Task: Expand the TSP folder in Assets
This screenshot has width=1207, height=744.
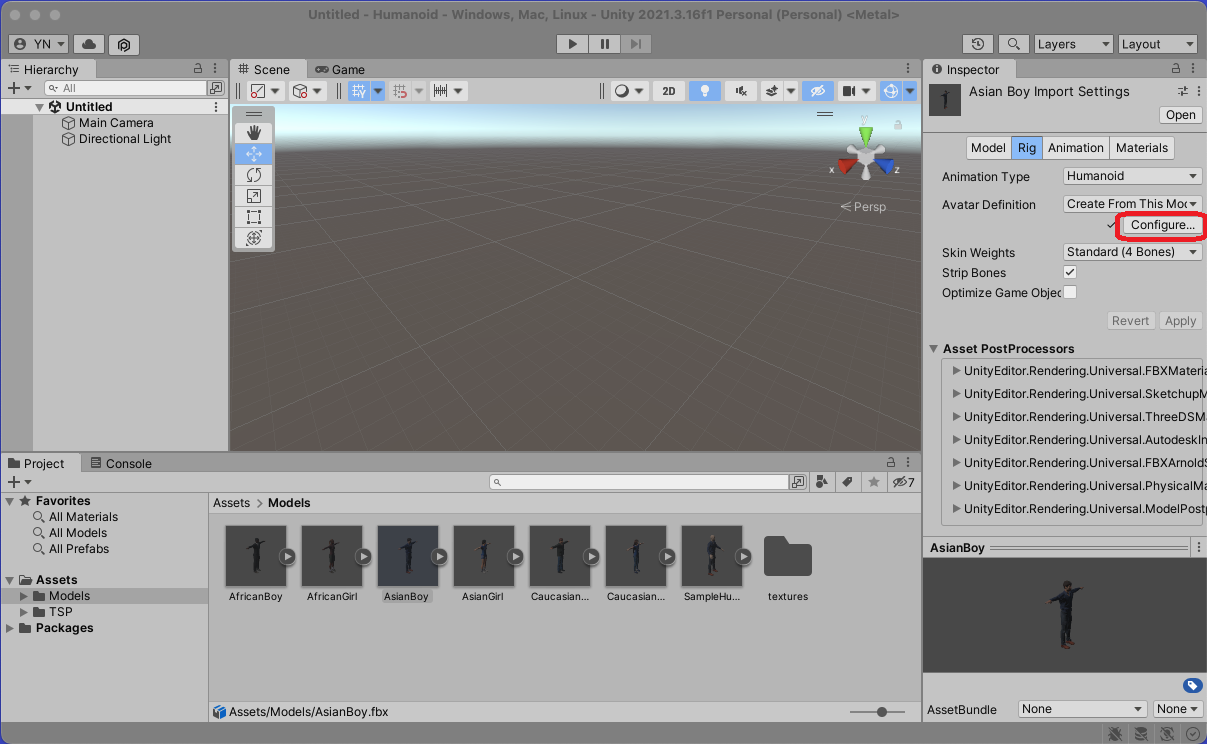Action: pos(25,612)
